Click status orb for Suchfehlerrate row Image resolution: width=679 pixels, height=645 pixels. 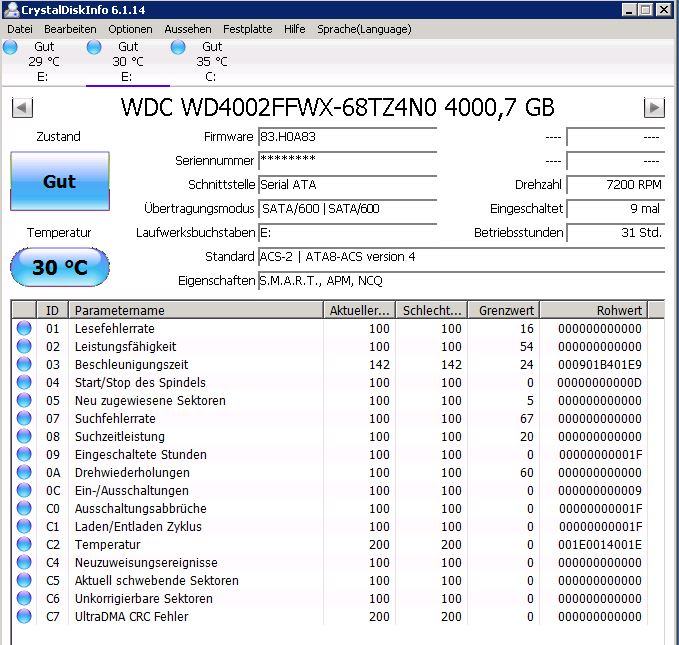(x=24, y=418)
